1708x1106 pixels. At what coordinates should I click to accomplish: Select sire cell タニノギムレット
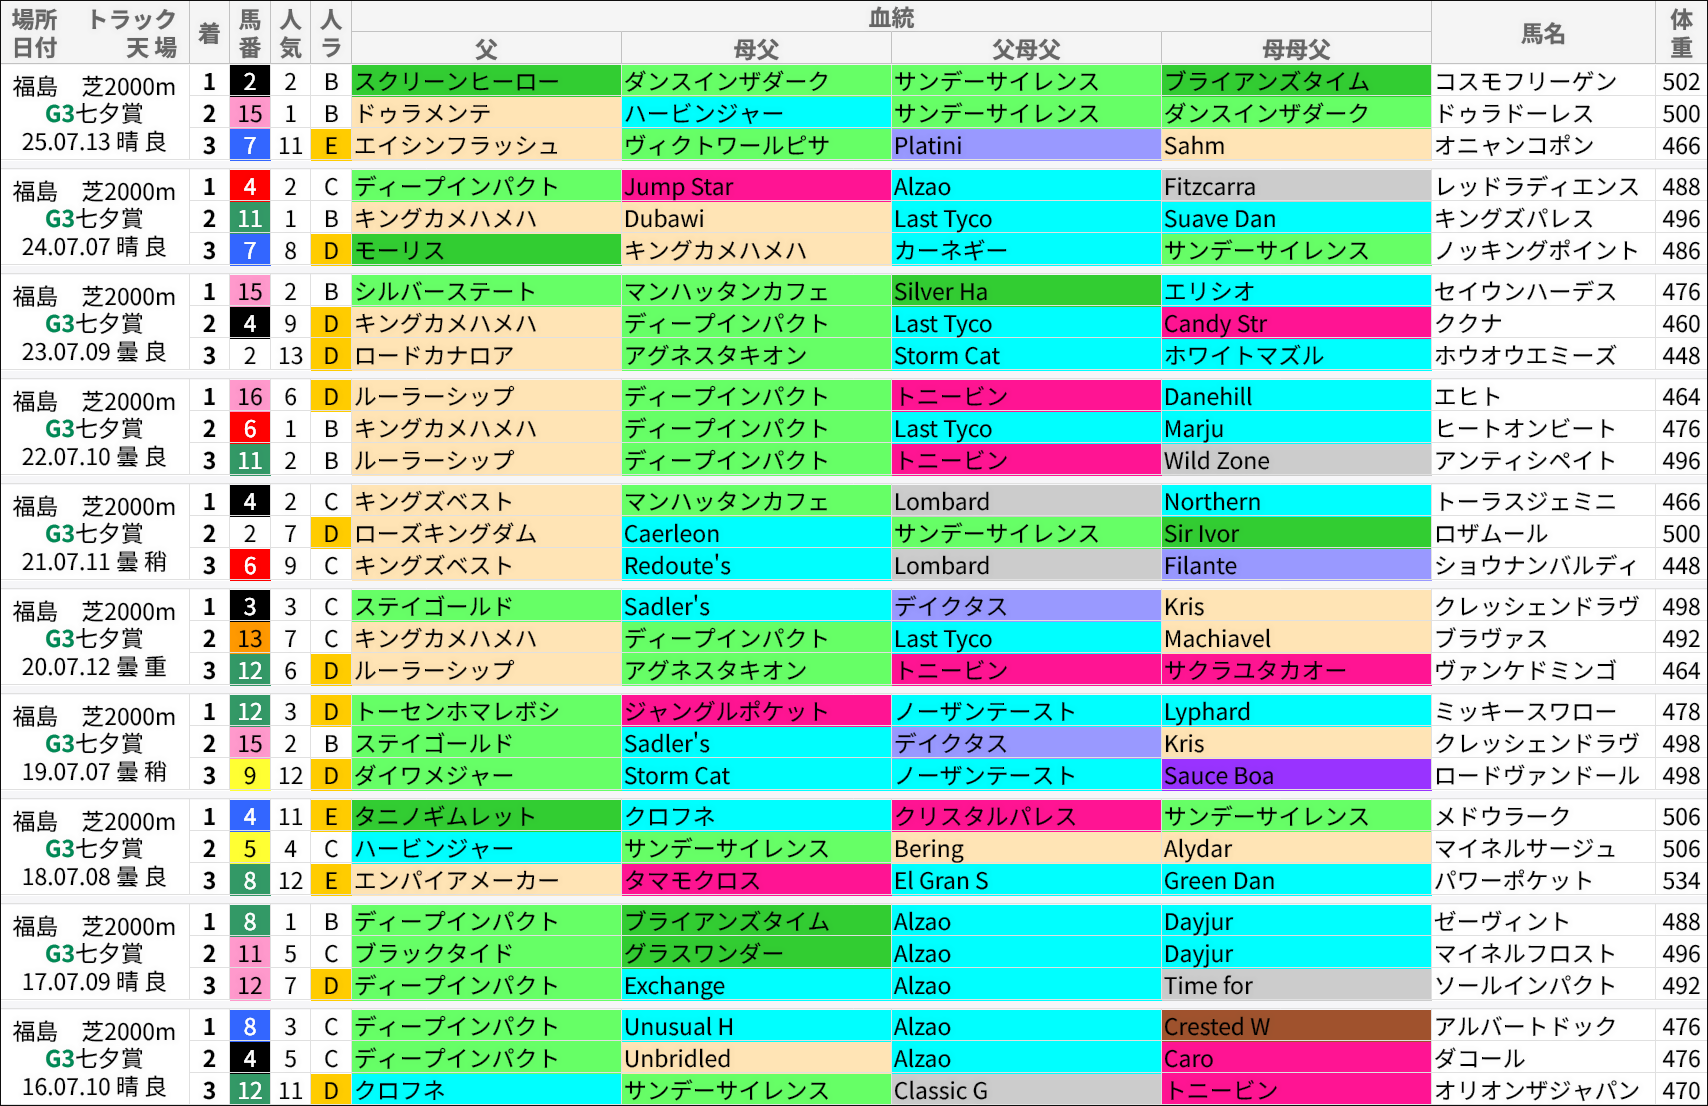[486, 816]
